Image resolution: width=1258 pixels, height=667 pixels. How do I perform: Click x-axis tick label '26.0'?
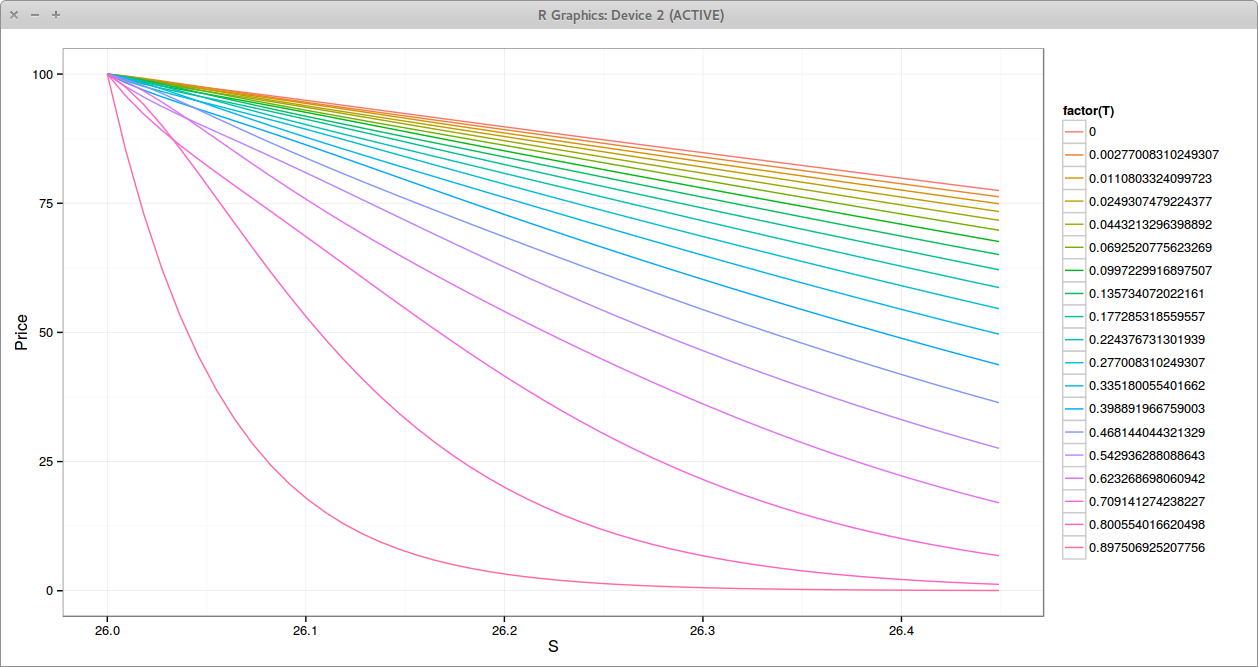(x=108, y=631)
